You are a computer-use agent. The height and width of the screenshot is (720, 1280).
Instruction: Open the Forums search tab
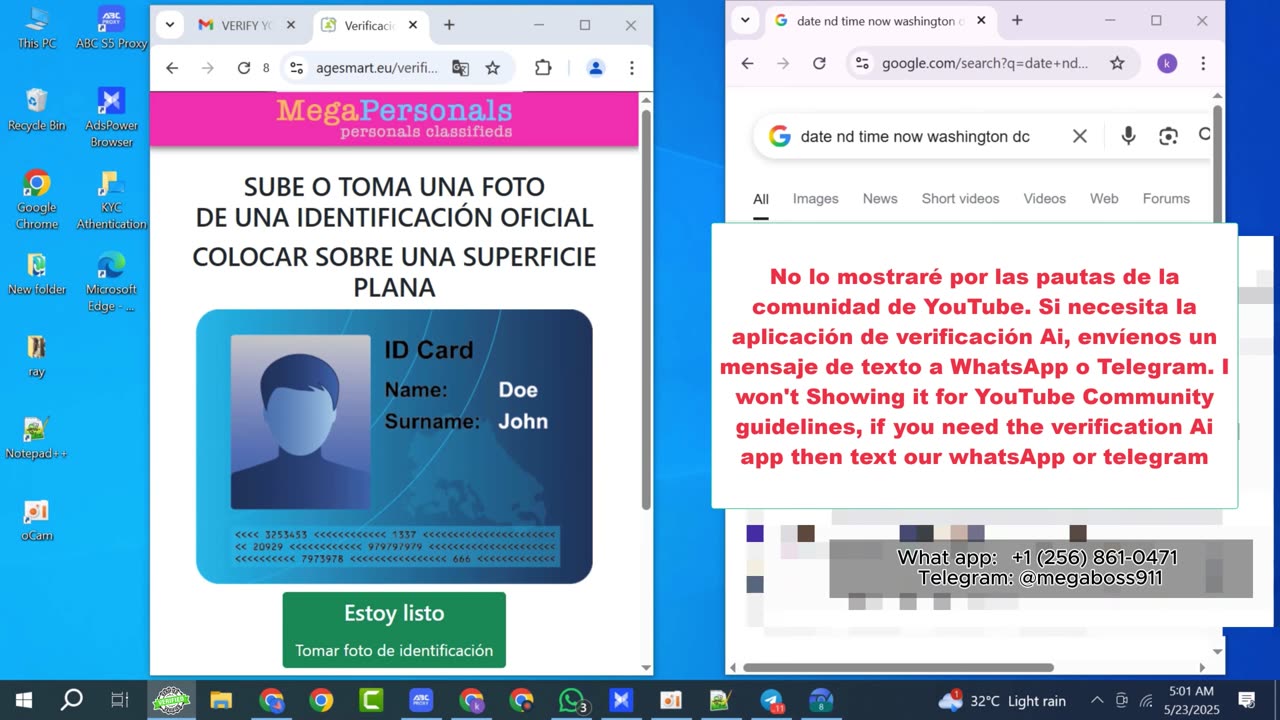[1166, 199]
